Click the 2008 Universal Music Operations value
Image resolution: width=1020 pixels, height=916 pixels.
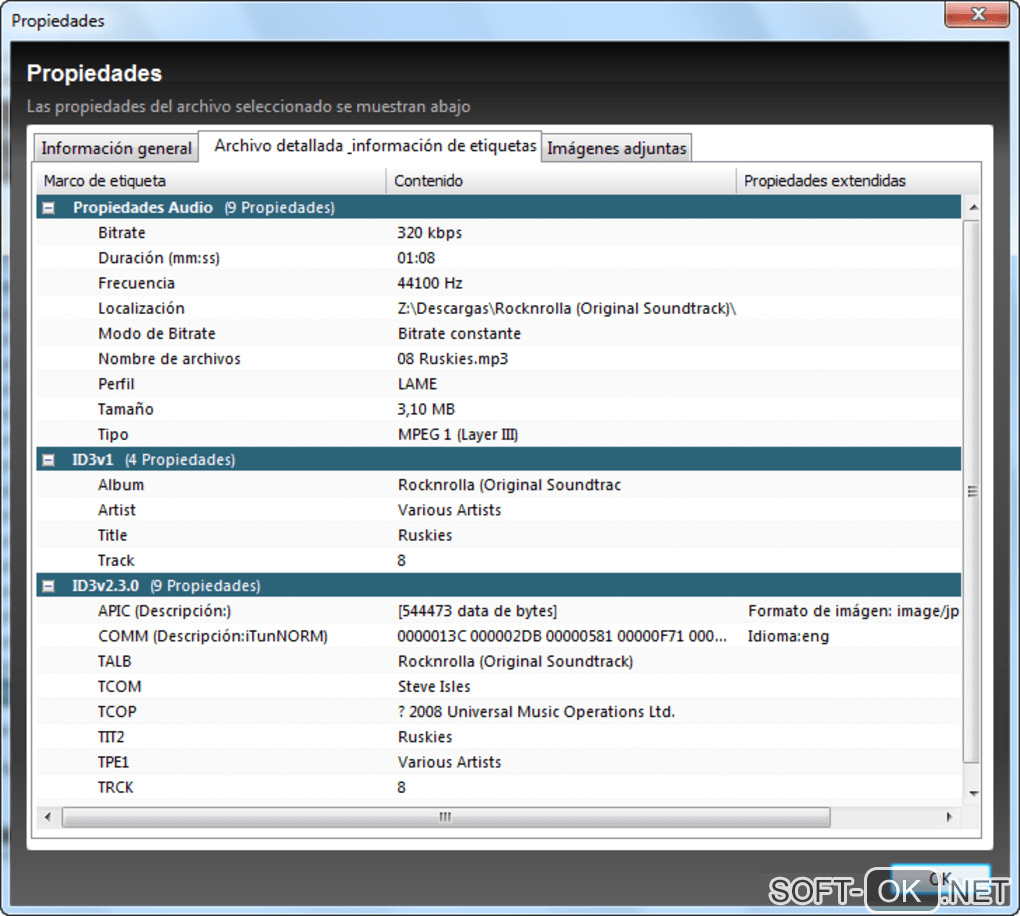pos(537,712)
